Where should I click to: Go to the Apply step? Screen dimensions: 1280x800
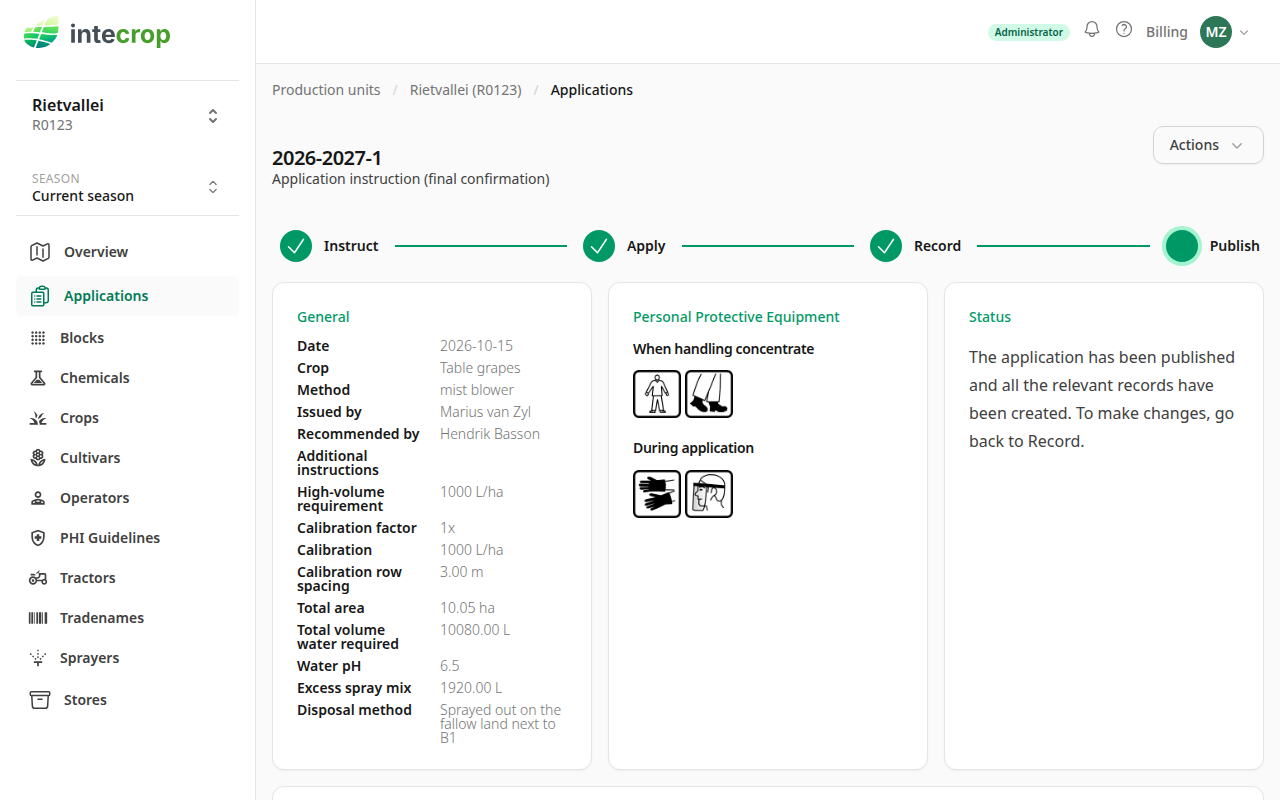(624, 246)
